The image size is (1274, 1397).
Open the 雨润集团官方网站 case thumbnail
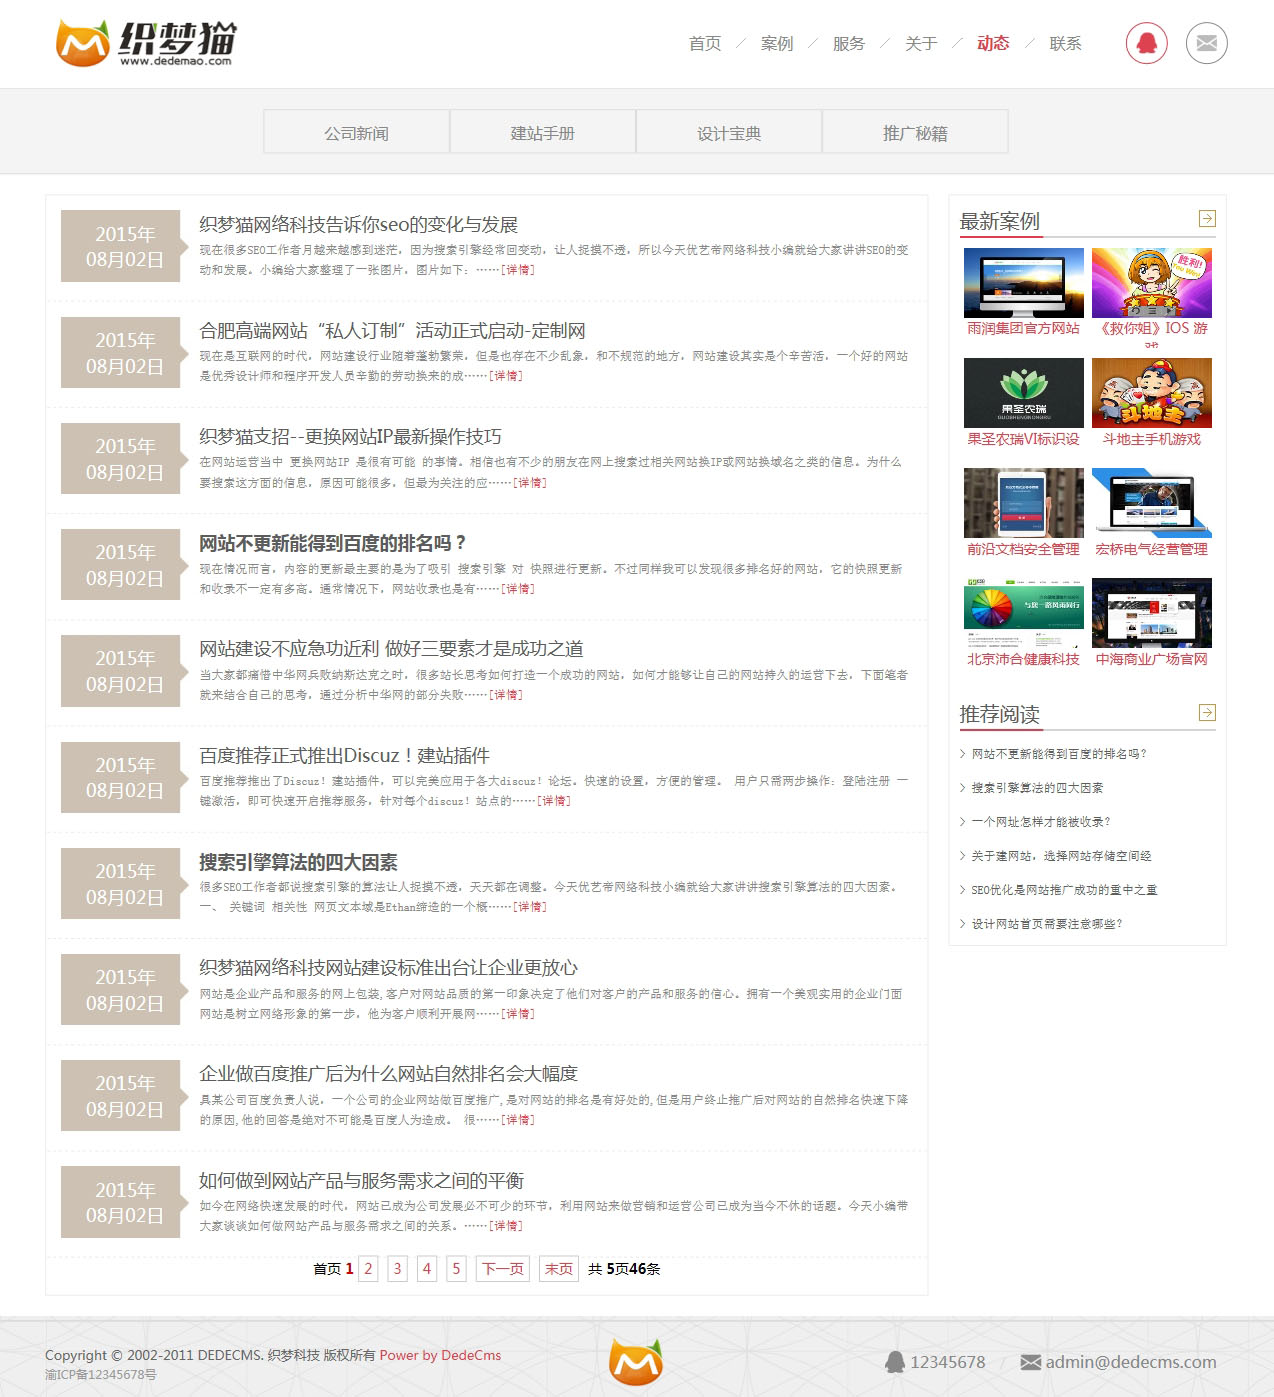[x=1023, y=283]
